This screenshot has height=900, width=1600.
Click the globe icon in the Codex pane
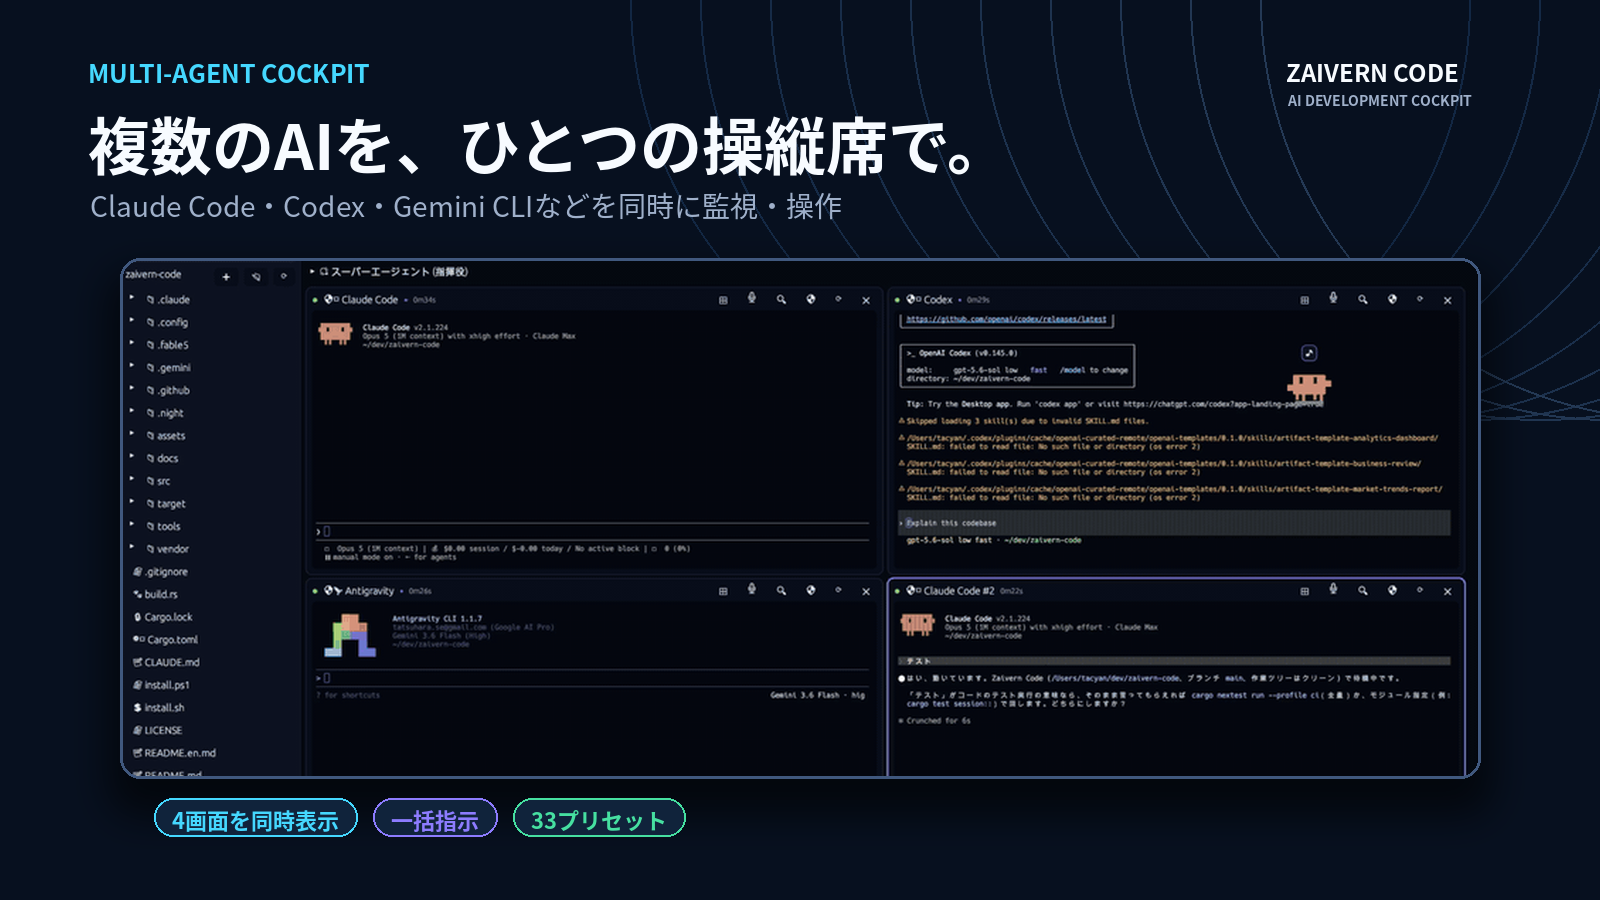pyautogui.click(x=1392, y=299)
